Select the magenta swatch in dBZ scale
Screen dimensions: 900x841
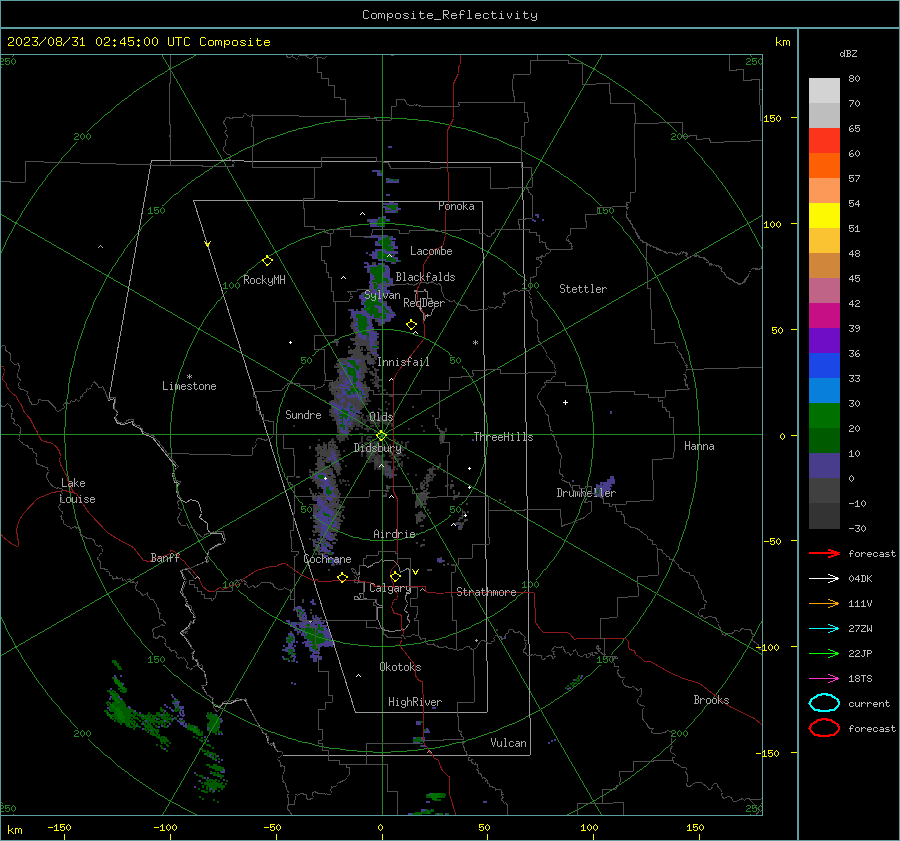[824, 315]
